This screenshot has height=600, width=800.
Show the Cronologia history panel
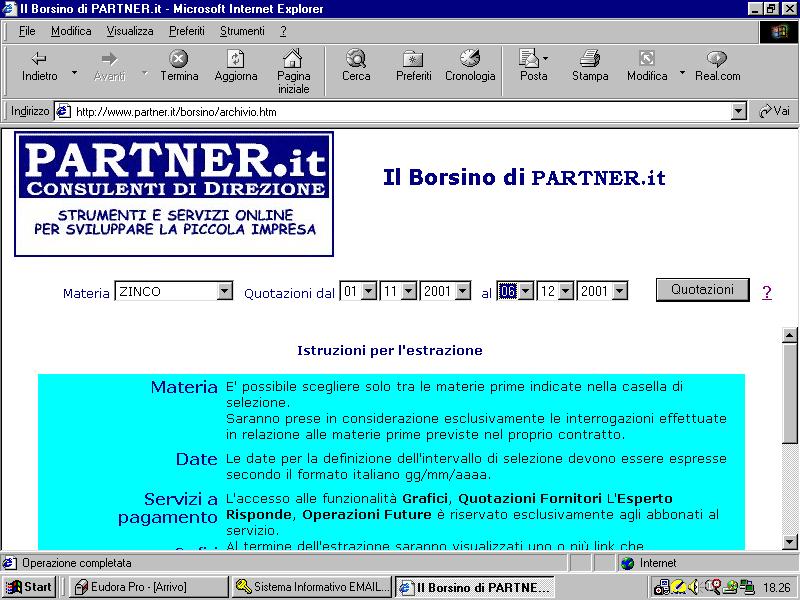470,66
